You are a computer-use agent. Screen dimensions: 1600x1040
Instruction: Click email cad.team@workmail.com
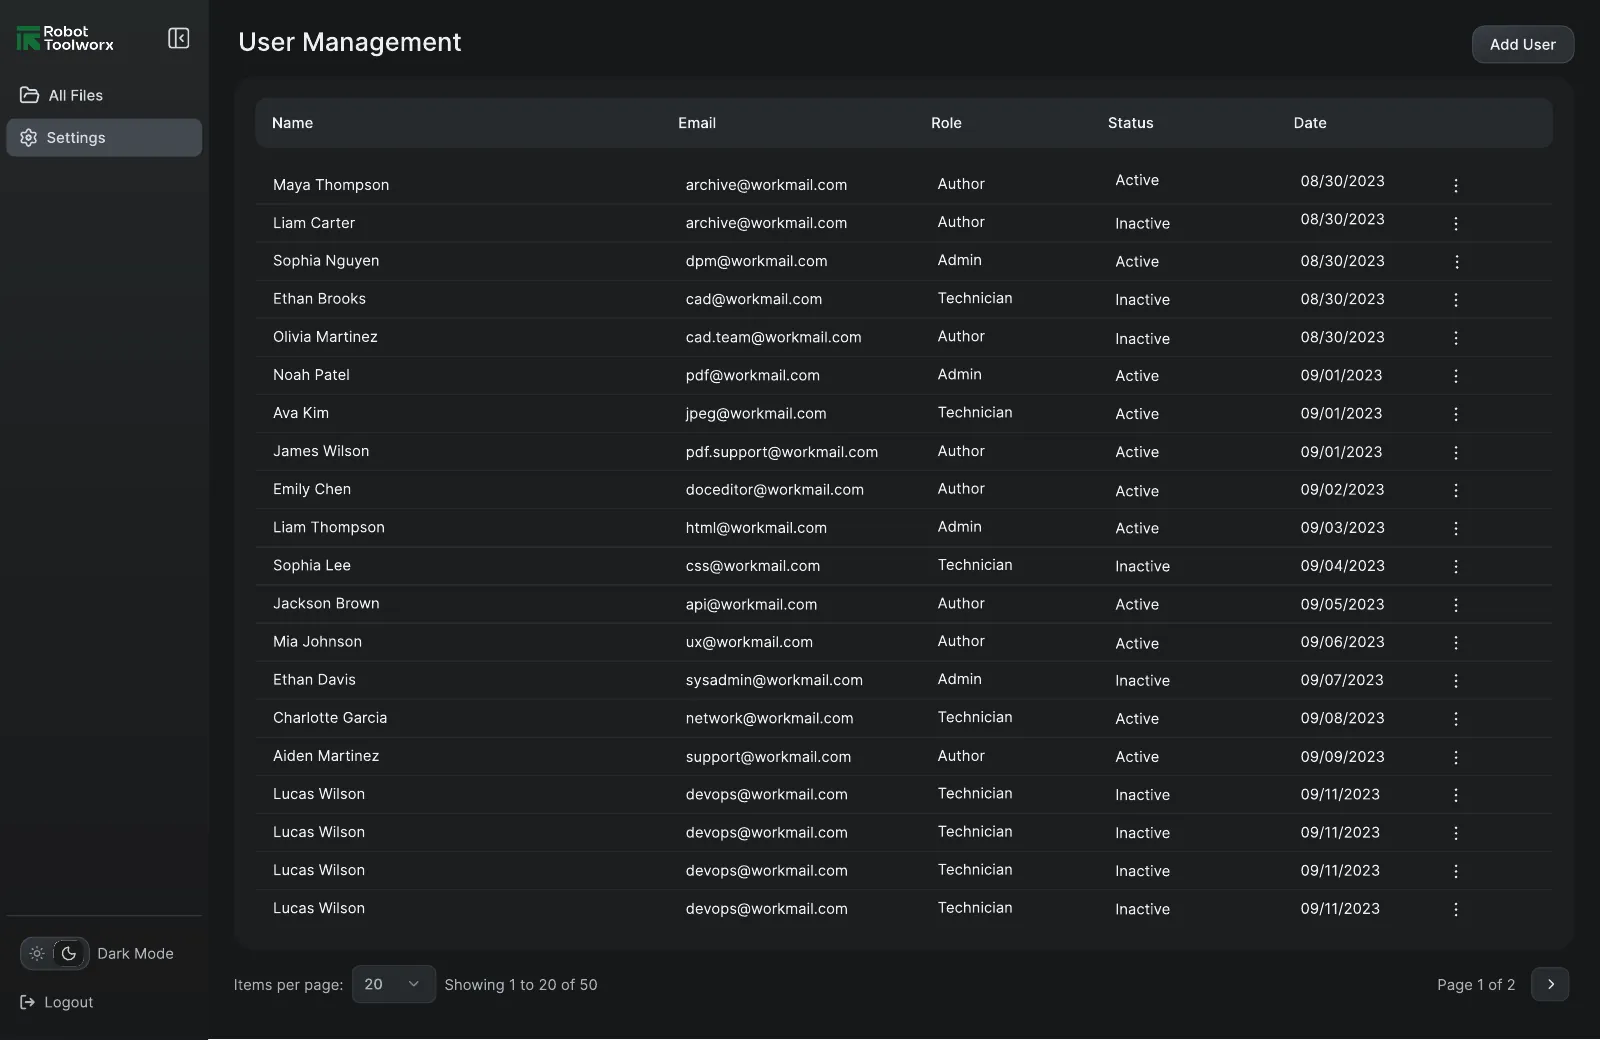tap(773, 337)
